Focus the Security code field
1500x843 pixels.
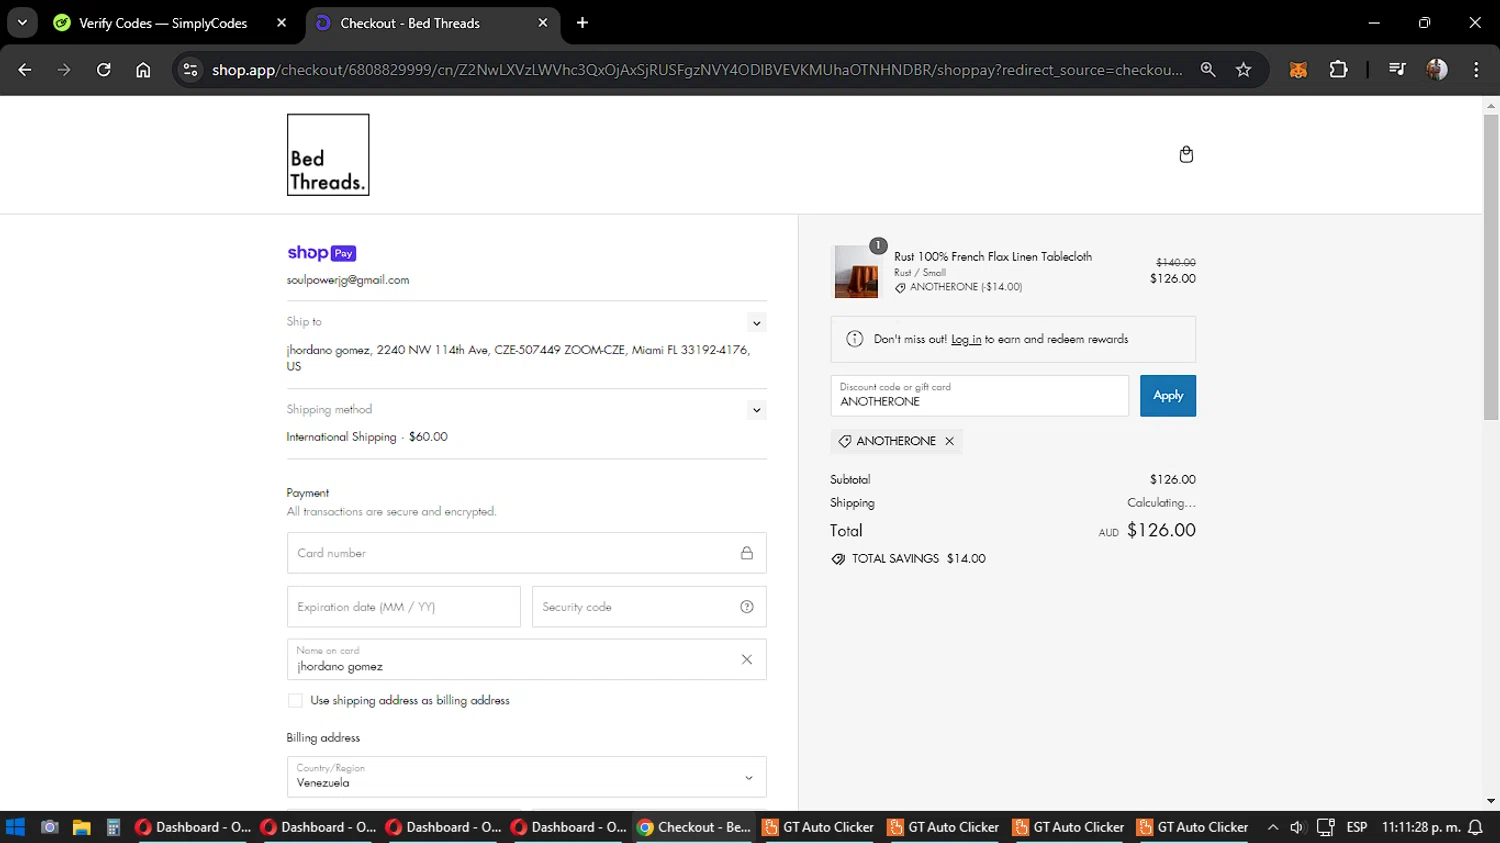click(649, 607)
